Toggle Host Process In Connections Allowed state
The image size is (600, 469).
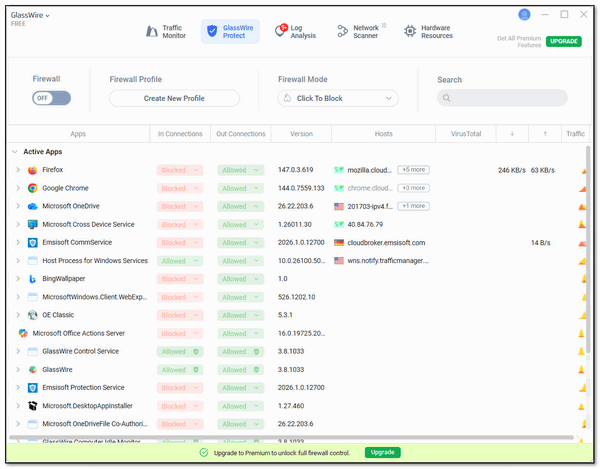pyautogui.click(x=180, y=261)
